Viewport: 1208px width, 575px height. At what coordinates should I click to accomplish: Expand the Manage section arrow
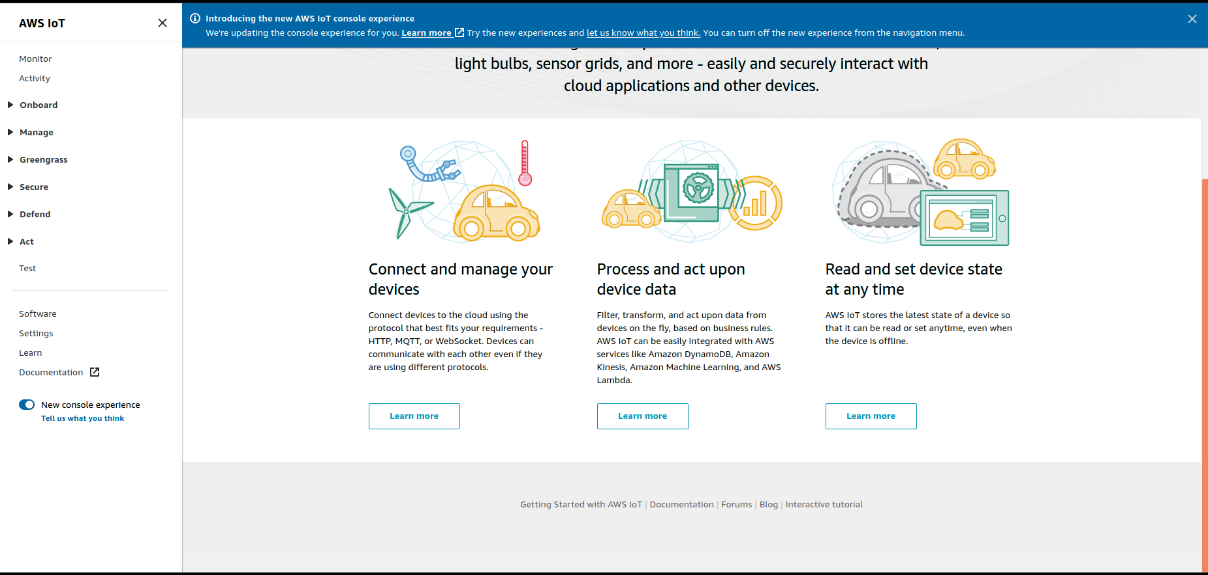coord(11,132)
